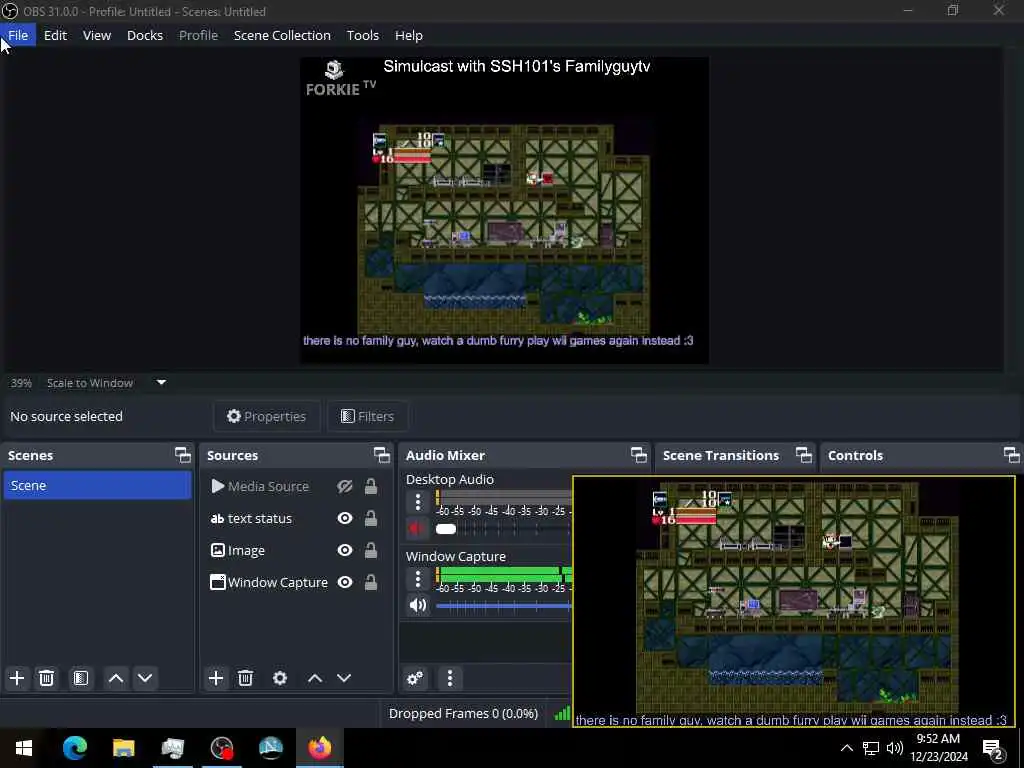The width and height of the screenshot is (1024, 768).
Task: Pop out the Controls dock
Action: pyautogui.click(x=1012, y=455)
